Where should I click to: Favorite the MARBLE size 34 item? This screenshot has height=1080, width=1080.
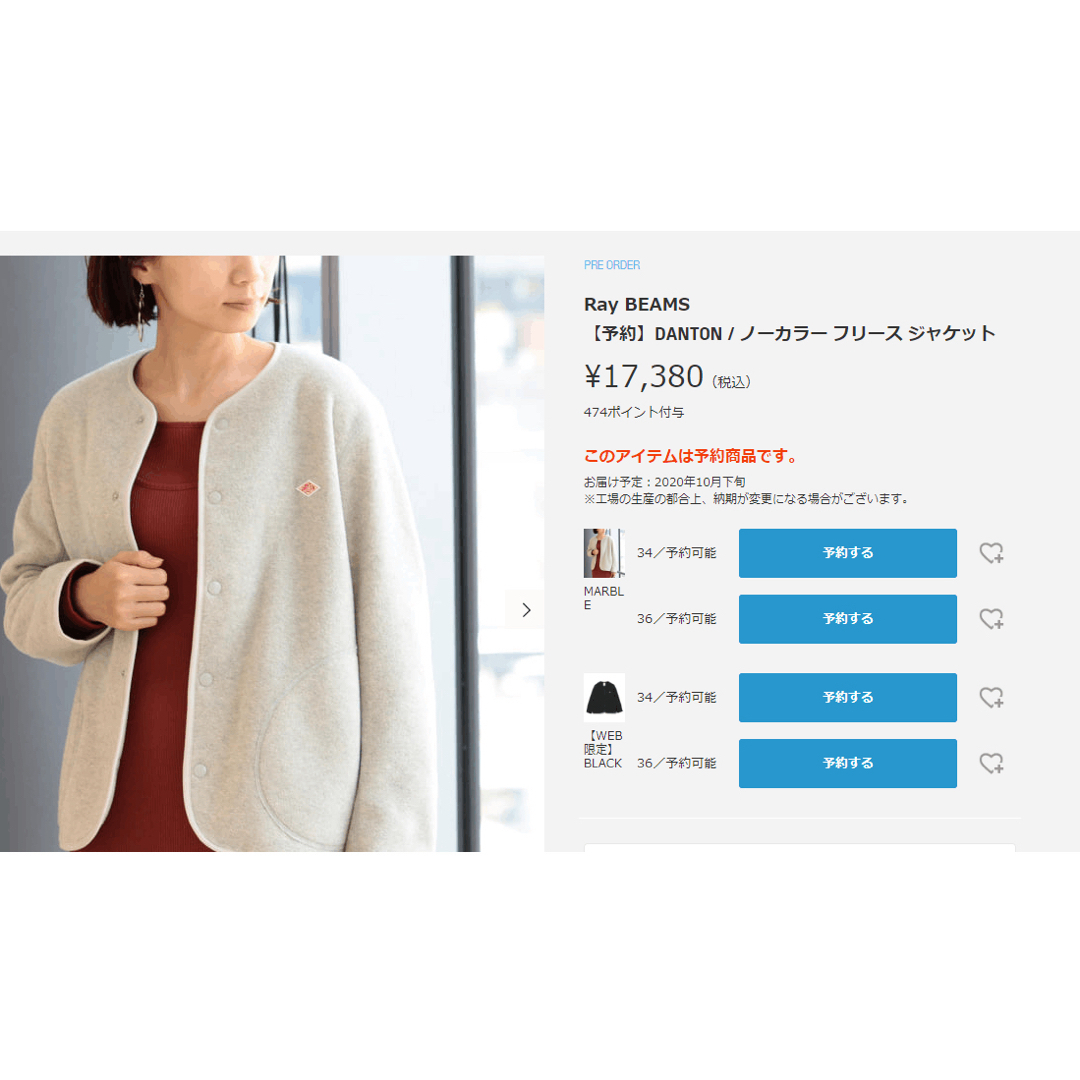tap(990, 553)
